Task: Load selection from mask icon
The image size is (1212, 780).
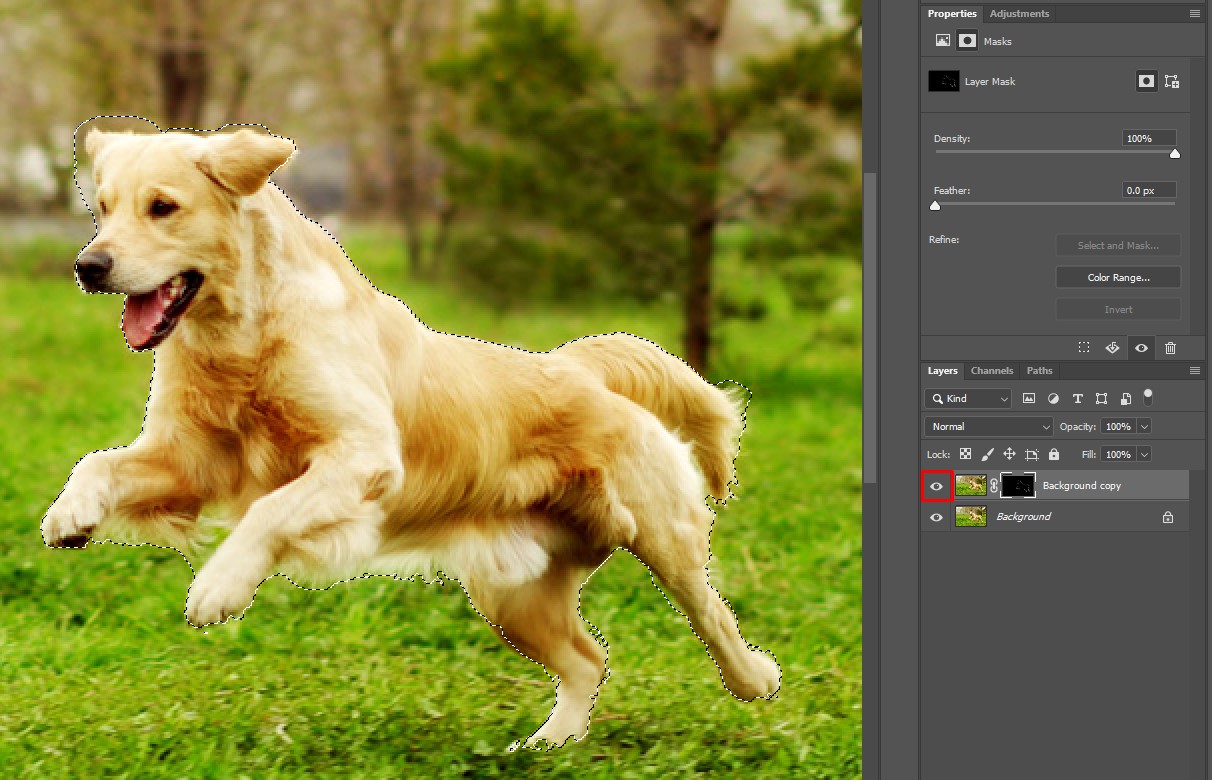Action: pos(1084,348)
